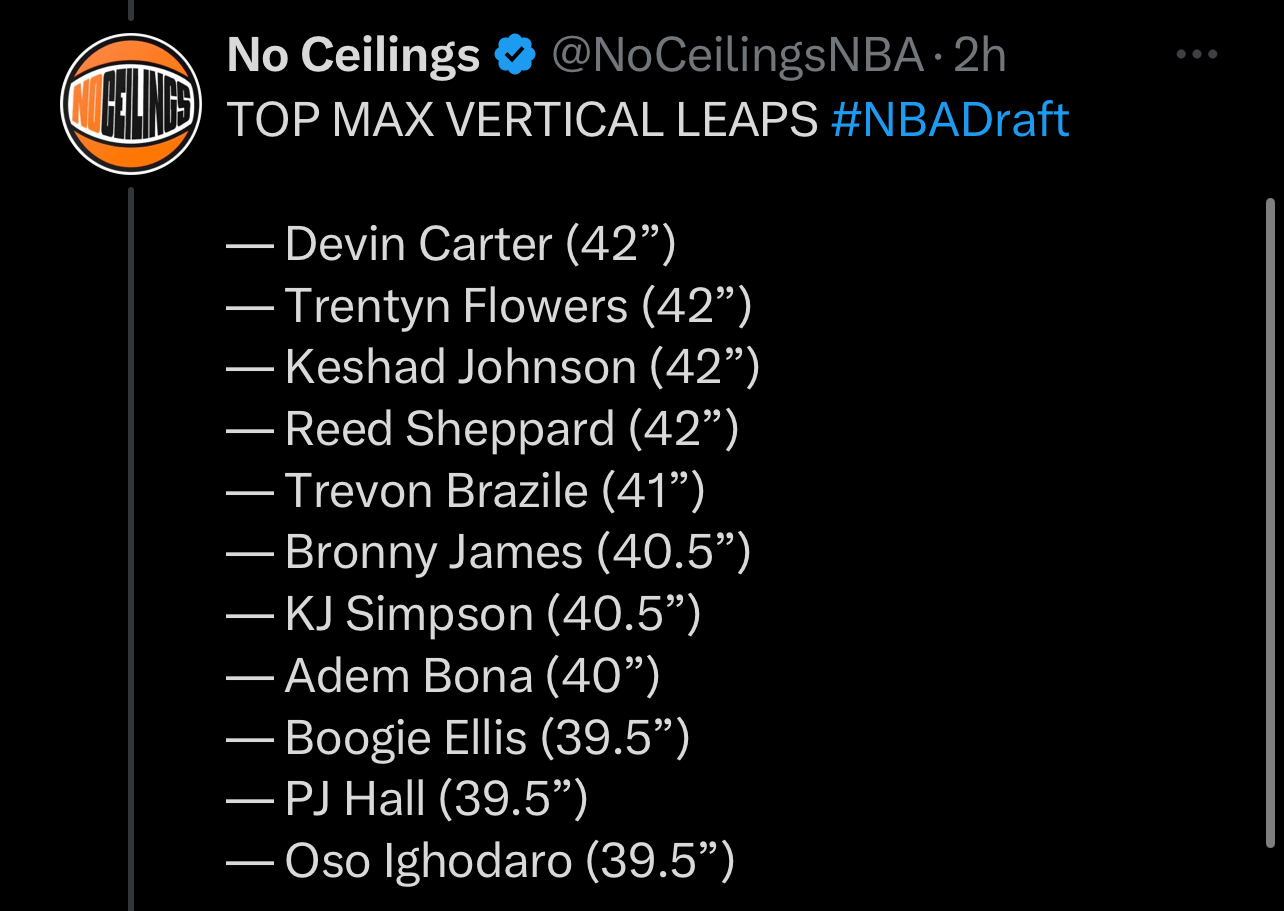1284x911 pixels.
Task: Open the @NoCeilingsNBA handle link
Action: point(737,56)
